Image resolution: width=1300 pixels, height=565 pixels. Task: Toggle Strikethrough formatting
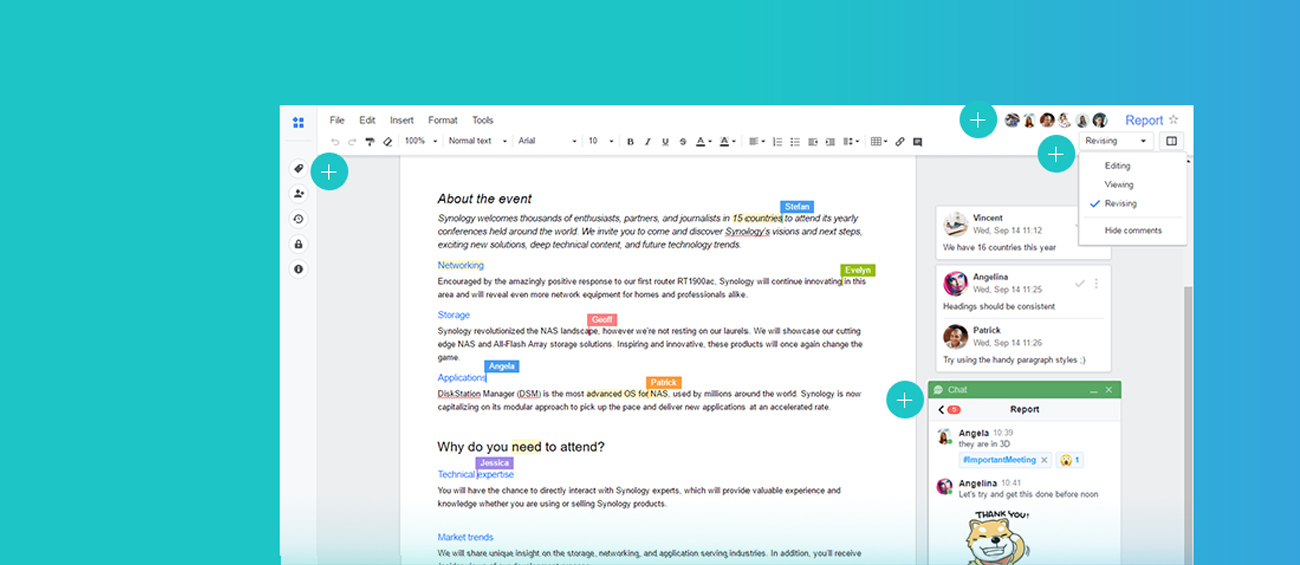pyautogui.click(x=683, y=142)
